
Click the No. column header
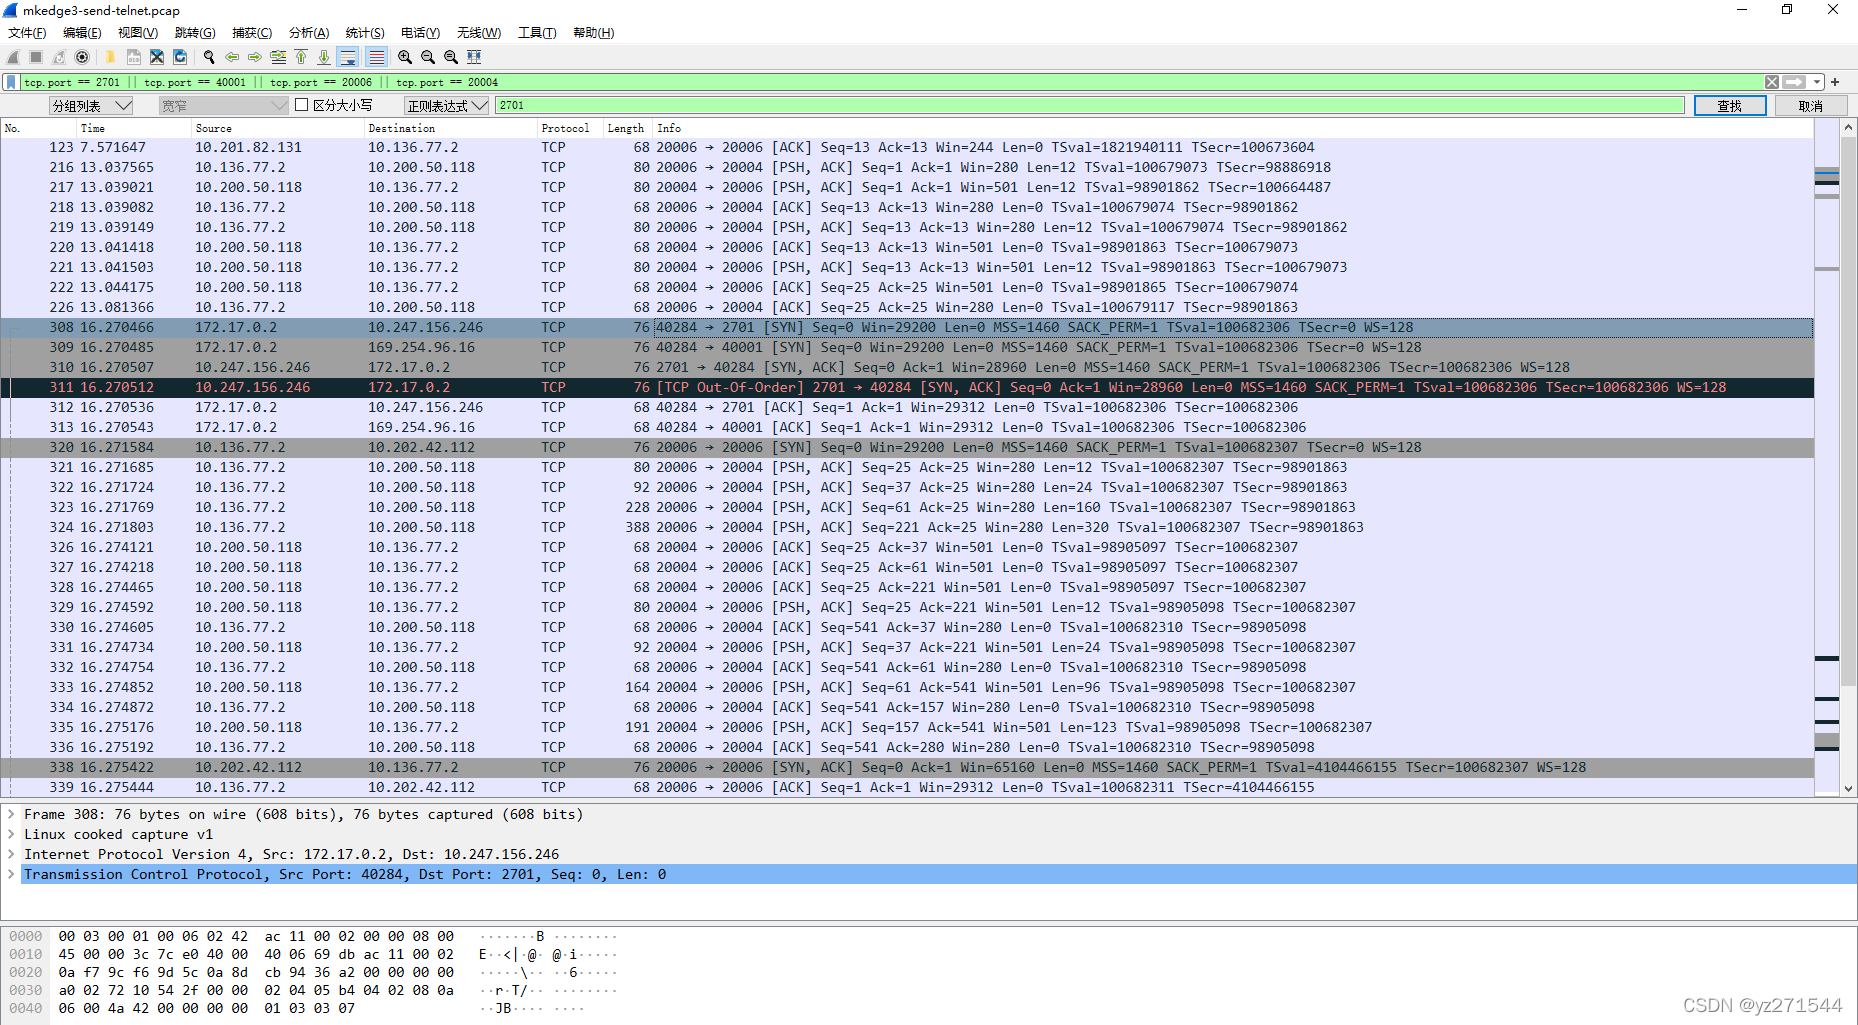[x=39, y=128]
